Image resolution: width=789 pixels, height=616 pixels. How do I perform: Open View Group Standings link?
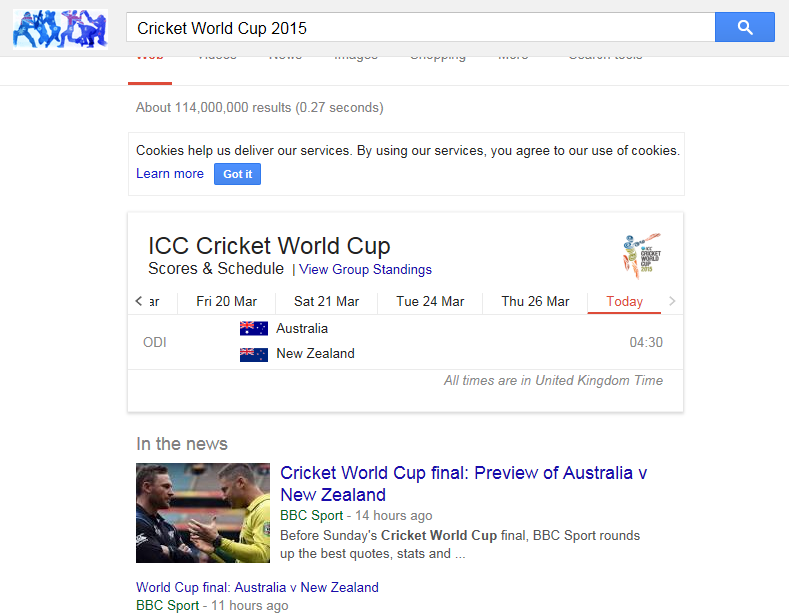coord(365,270)
